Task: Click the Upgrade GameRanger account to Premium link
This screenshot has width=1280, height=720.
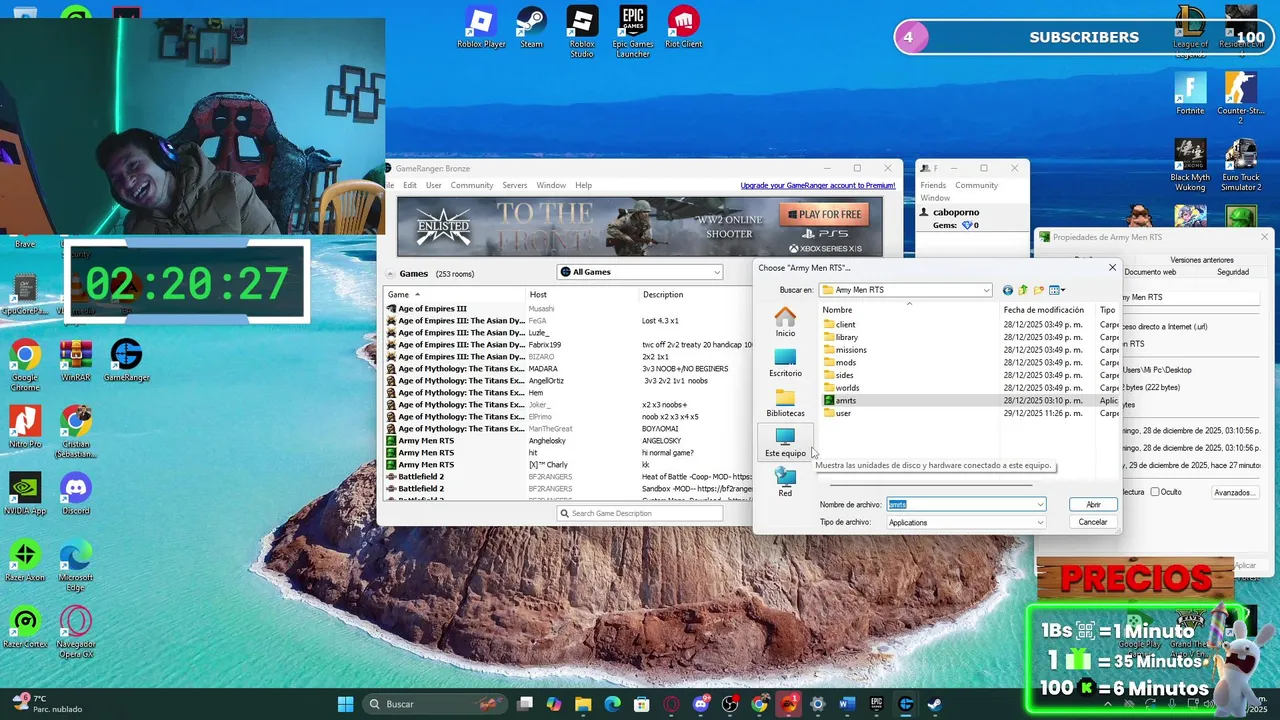Action: click(x=817, y=185)
